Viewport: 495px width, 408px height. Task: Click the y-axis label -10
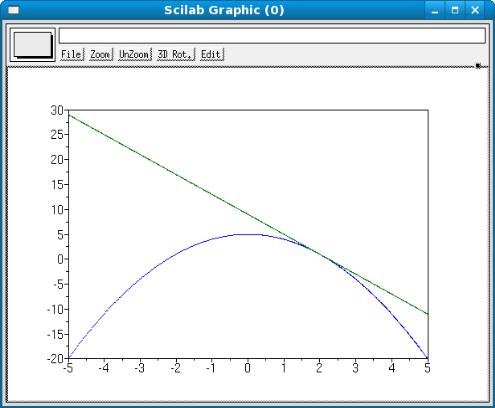tap(55, 309)
